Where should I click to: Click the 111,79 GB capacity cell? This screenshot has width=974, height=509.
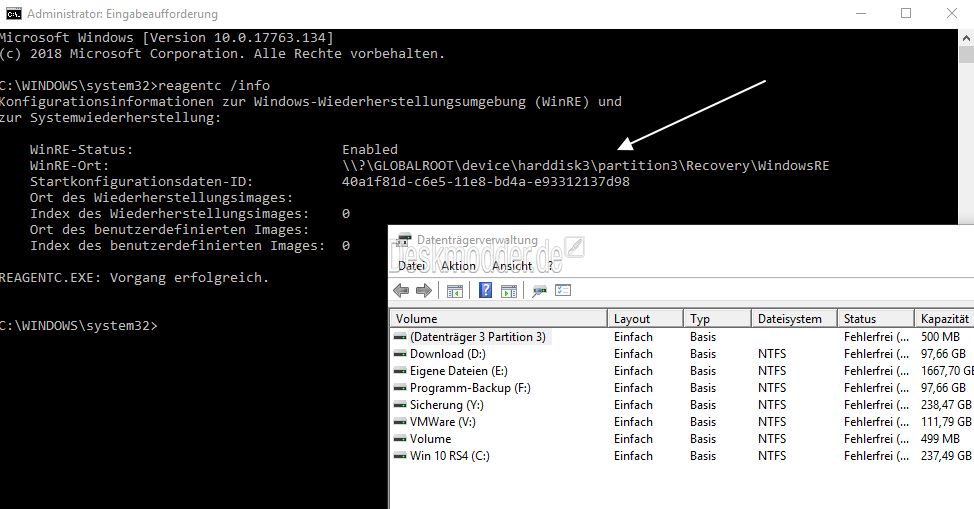tap(946, 421)
